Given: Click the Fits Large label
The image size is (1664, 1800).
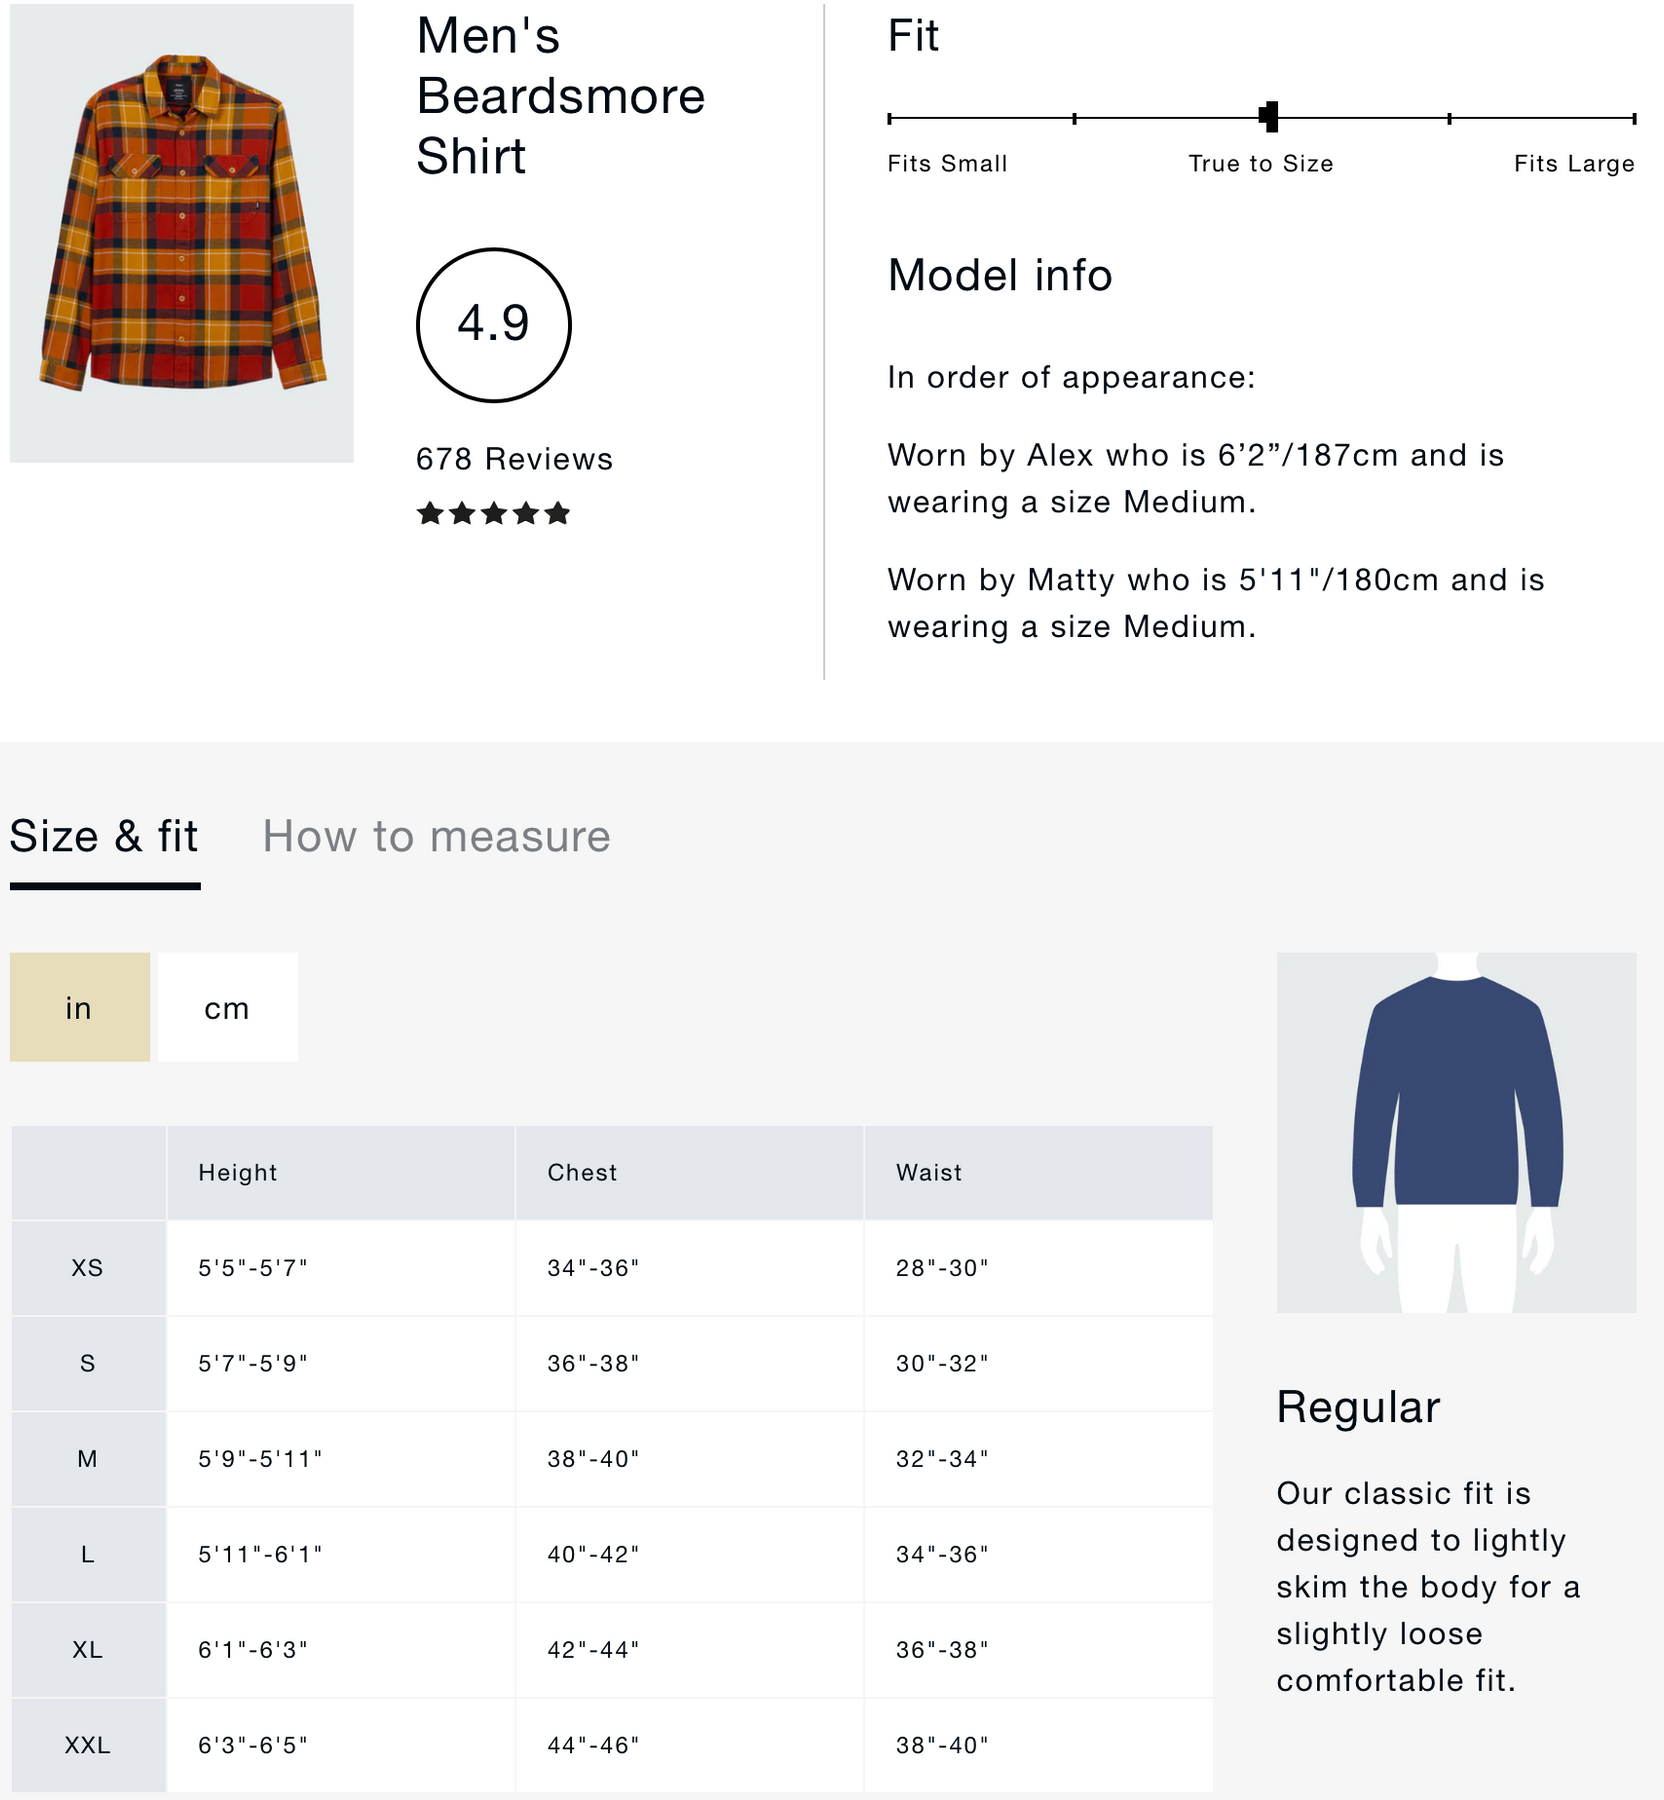Looking at the screenshot, I should (x=1573, y=164).
